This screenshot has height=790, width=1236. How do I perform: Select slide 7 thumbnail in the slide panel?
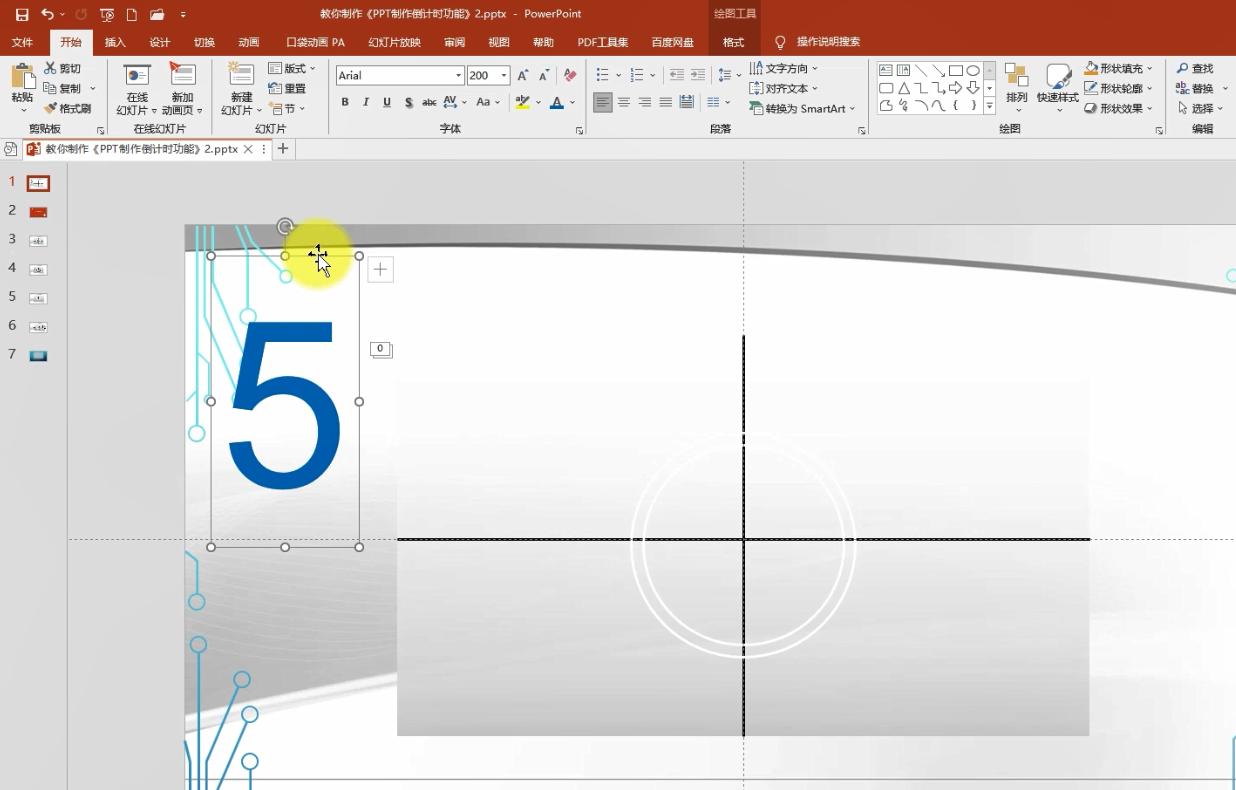tap(38, 355)
